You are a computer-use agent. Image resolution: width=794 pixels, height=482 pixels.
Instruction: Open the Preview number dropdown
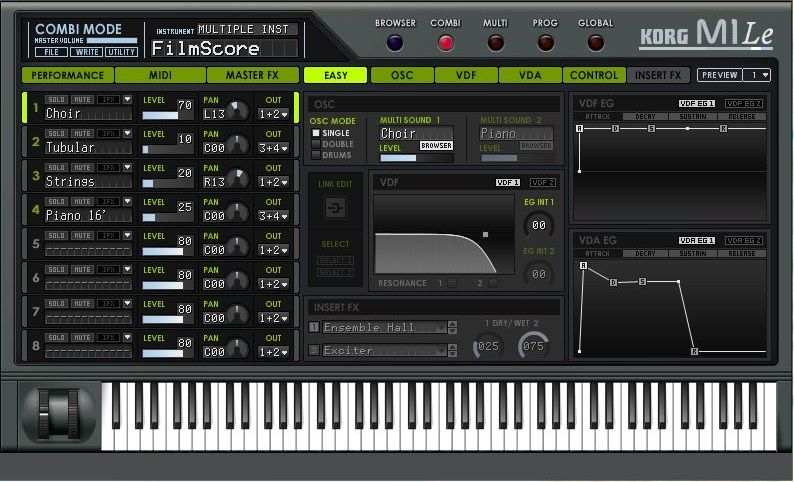click(757, 75)
